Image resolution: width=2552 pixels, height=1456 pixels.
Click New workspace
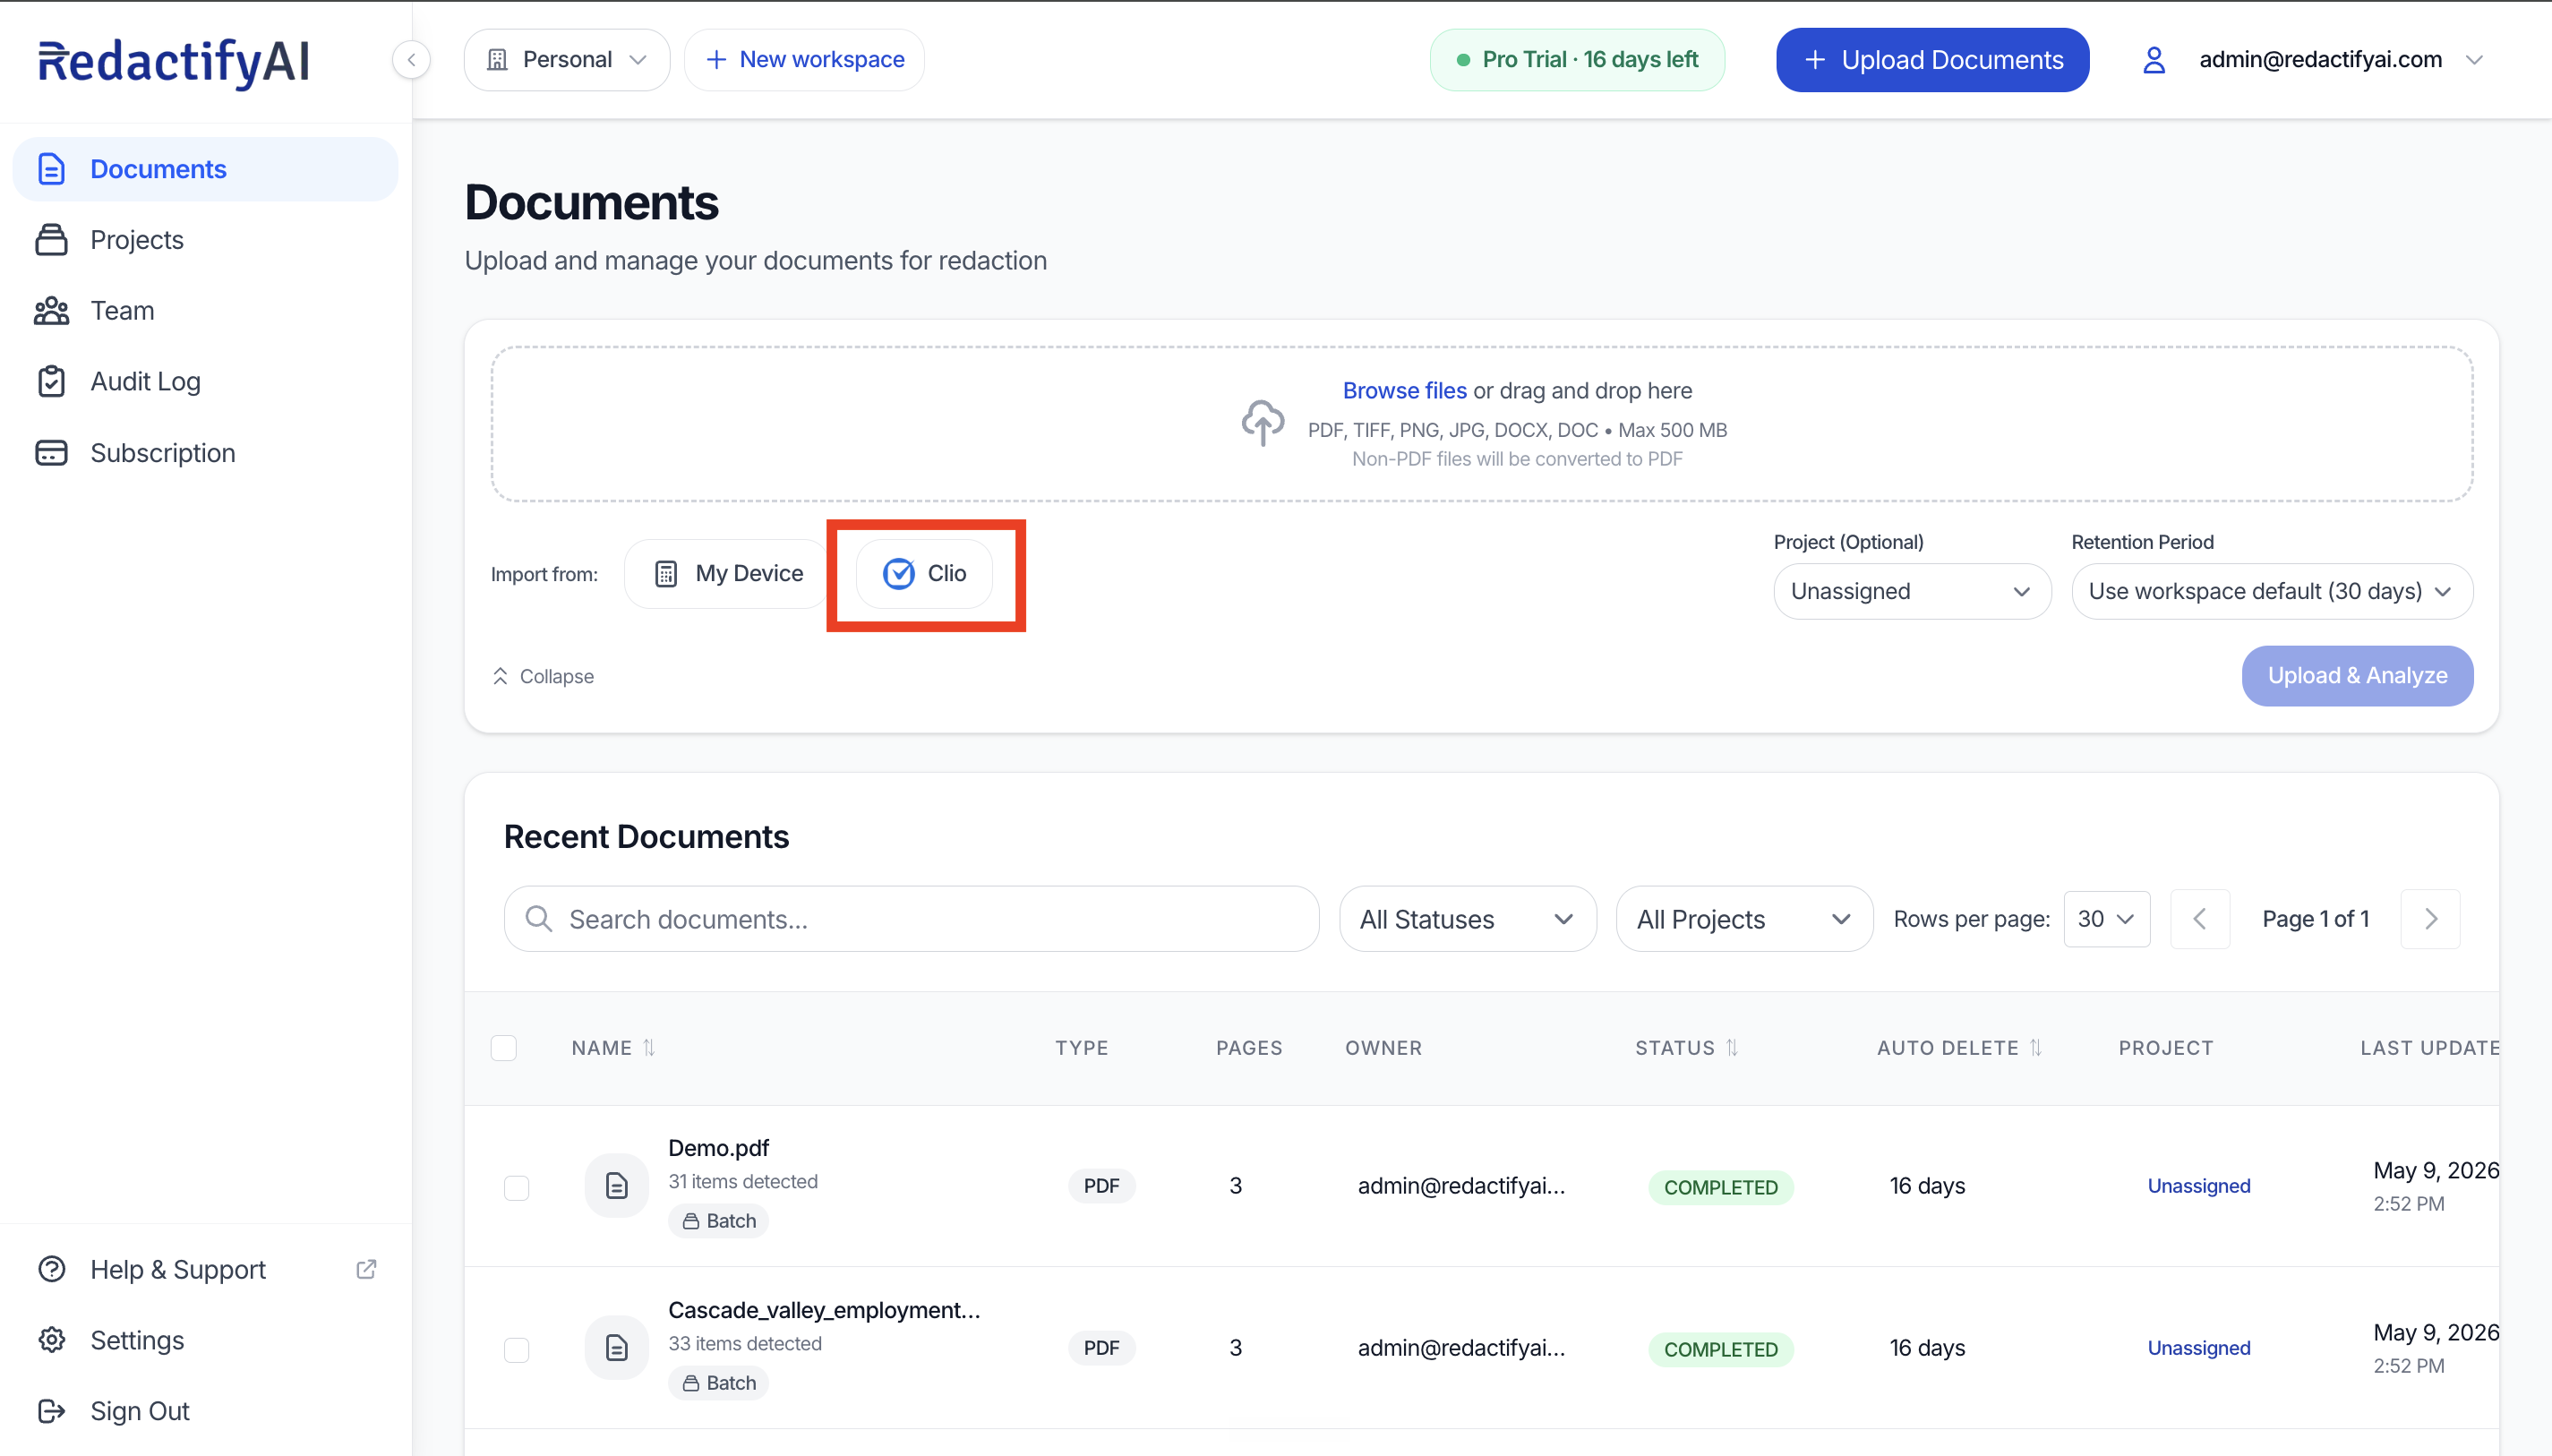[x=804, y=60]
